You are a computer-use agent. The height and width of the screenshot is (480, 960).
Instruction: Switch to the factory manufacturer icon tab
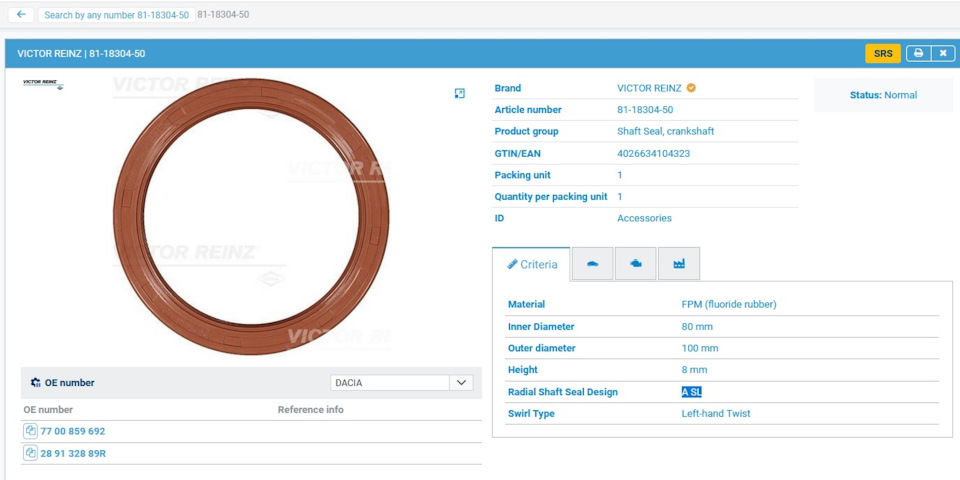coord(679,264)
